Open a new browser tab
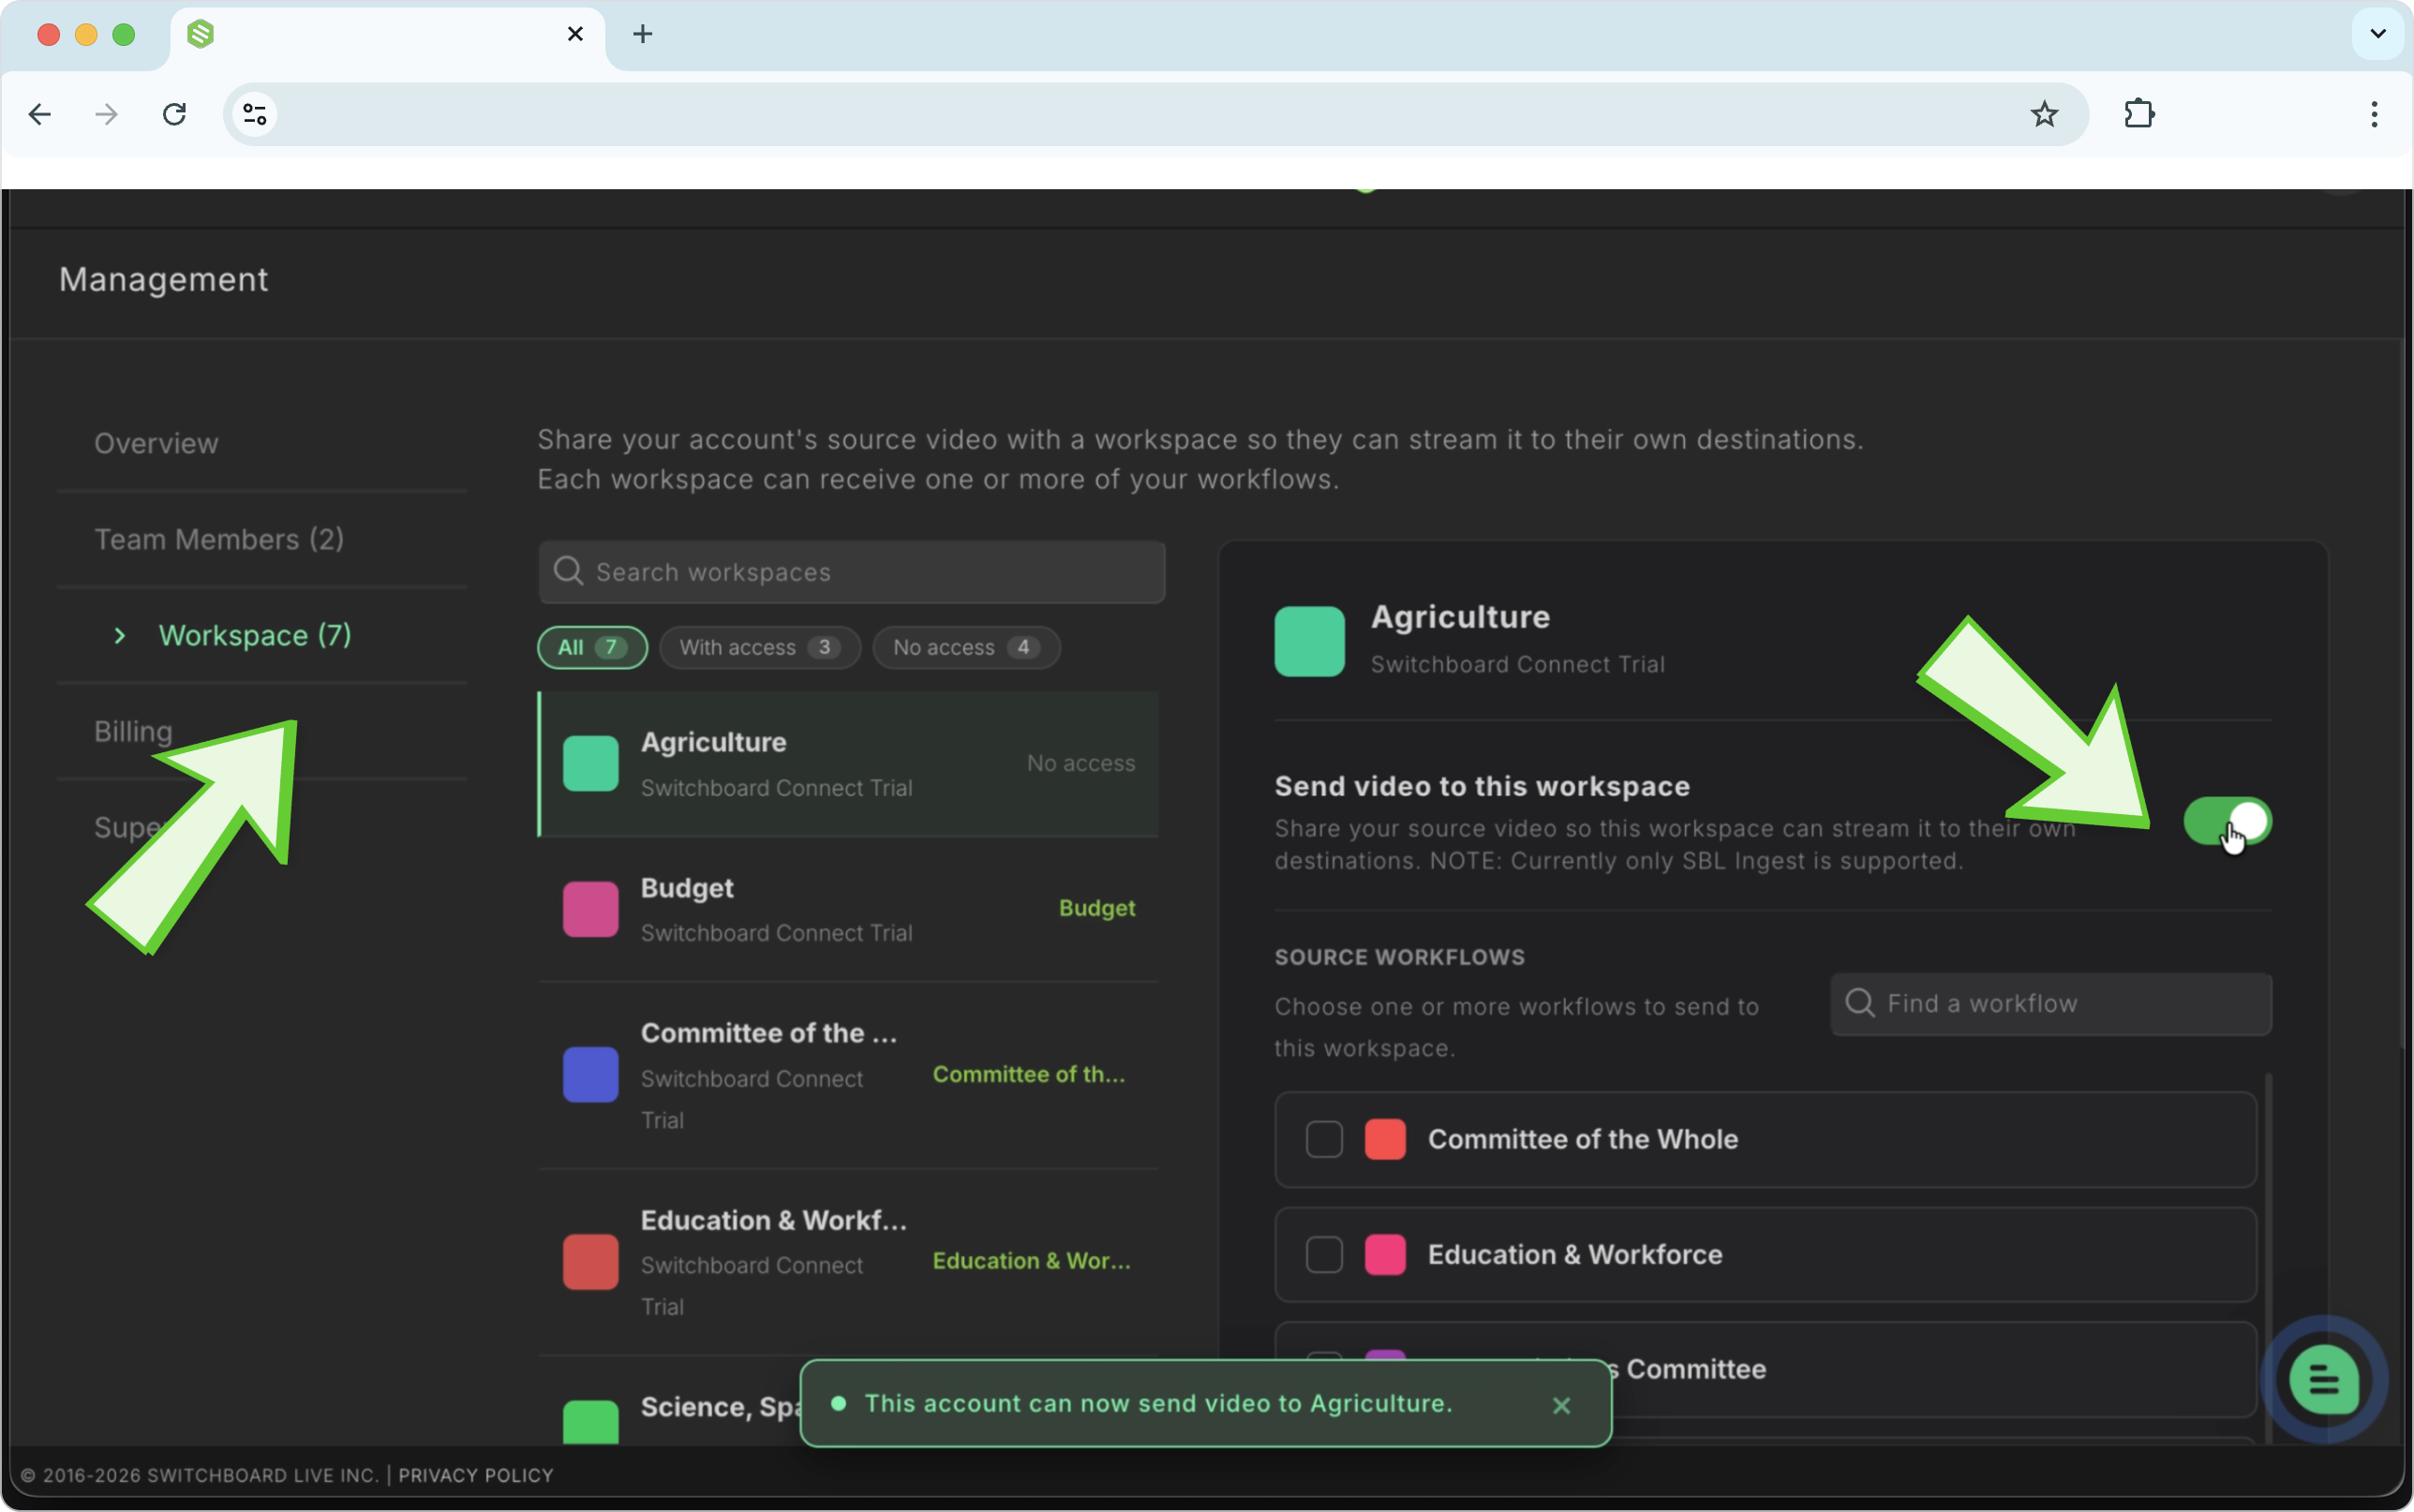The height and width of the screenshot is (1512, 2414). (x=643, y=34)
